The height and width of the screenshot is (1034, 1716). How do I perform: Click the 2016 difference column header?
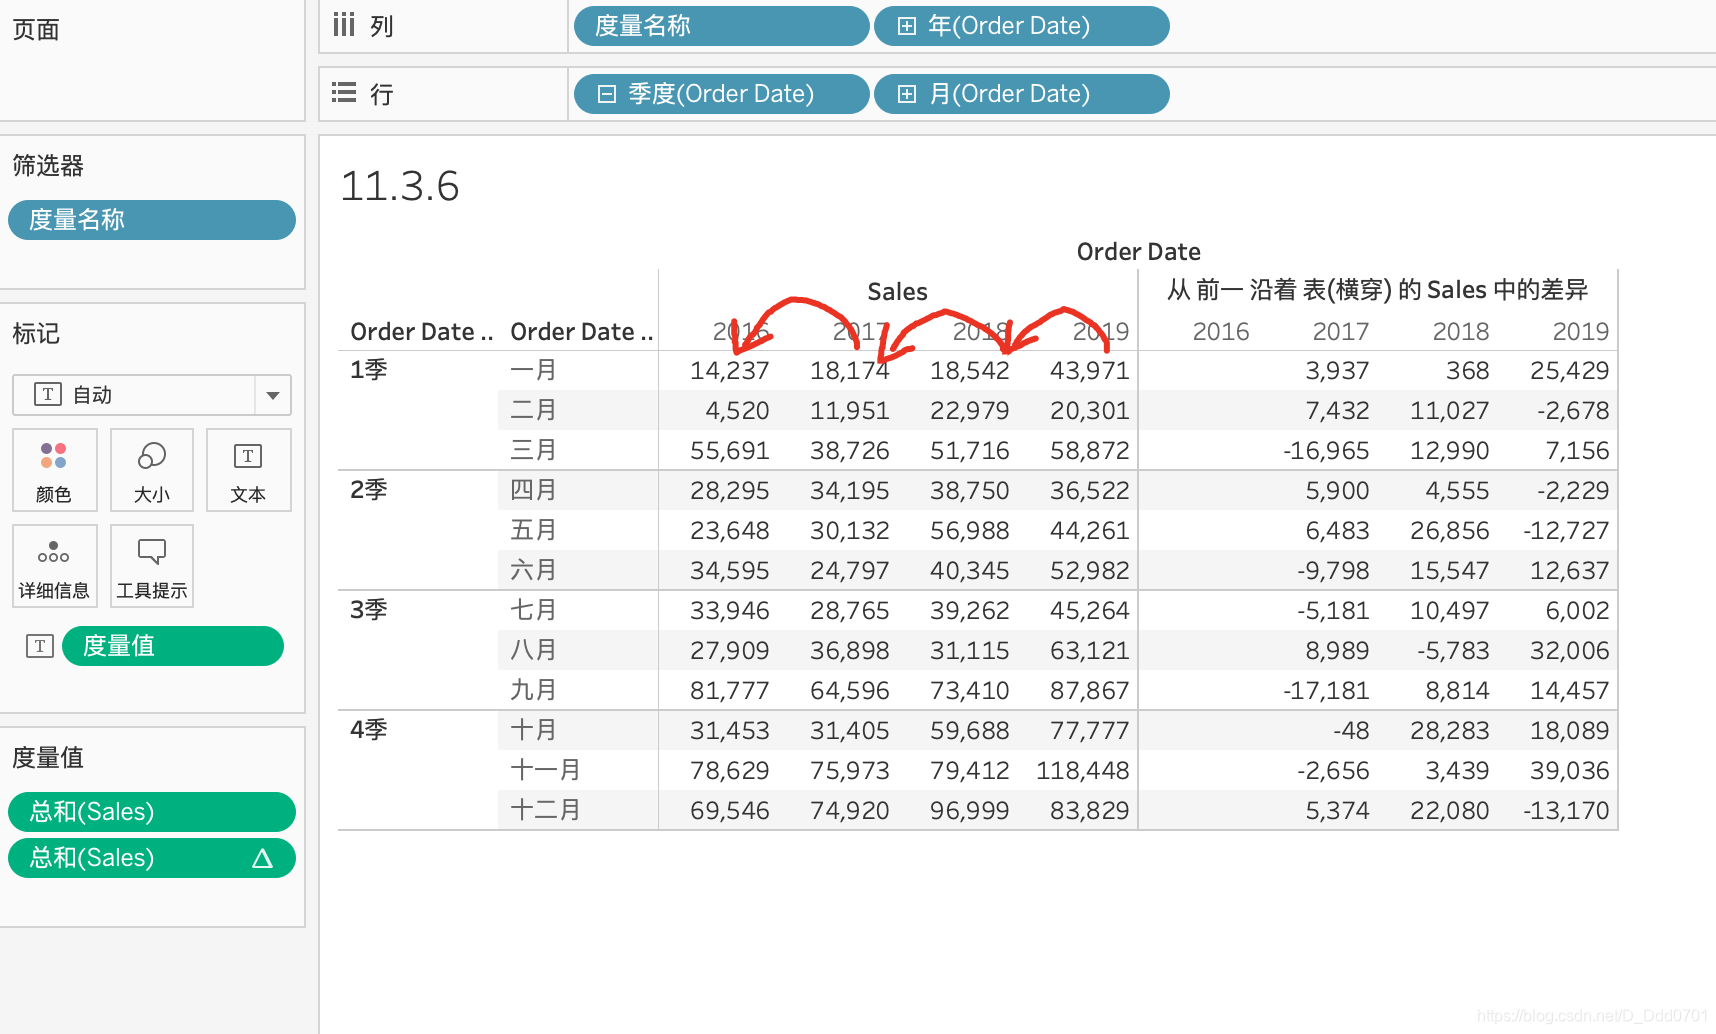[x=1221, y=332]
